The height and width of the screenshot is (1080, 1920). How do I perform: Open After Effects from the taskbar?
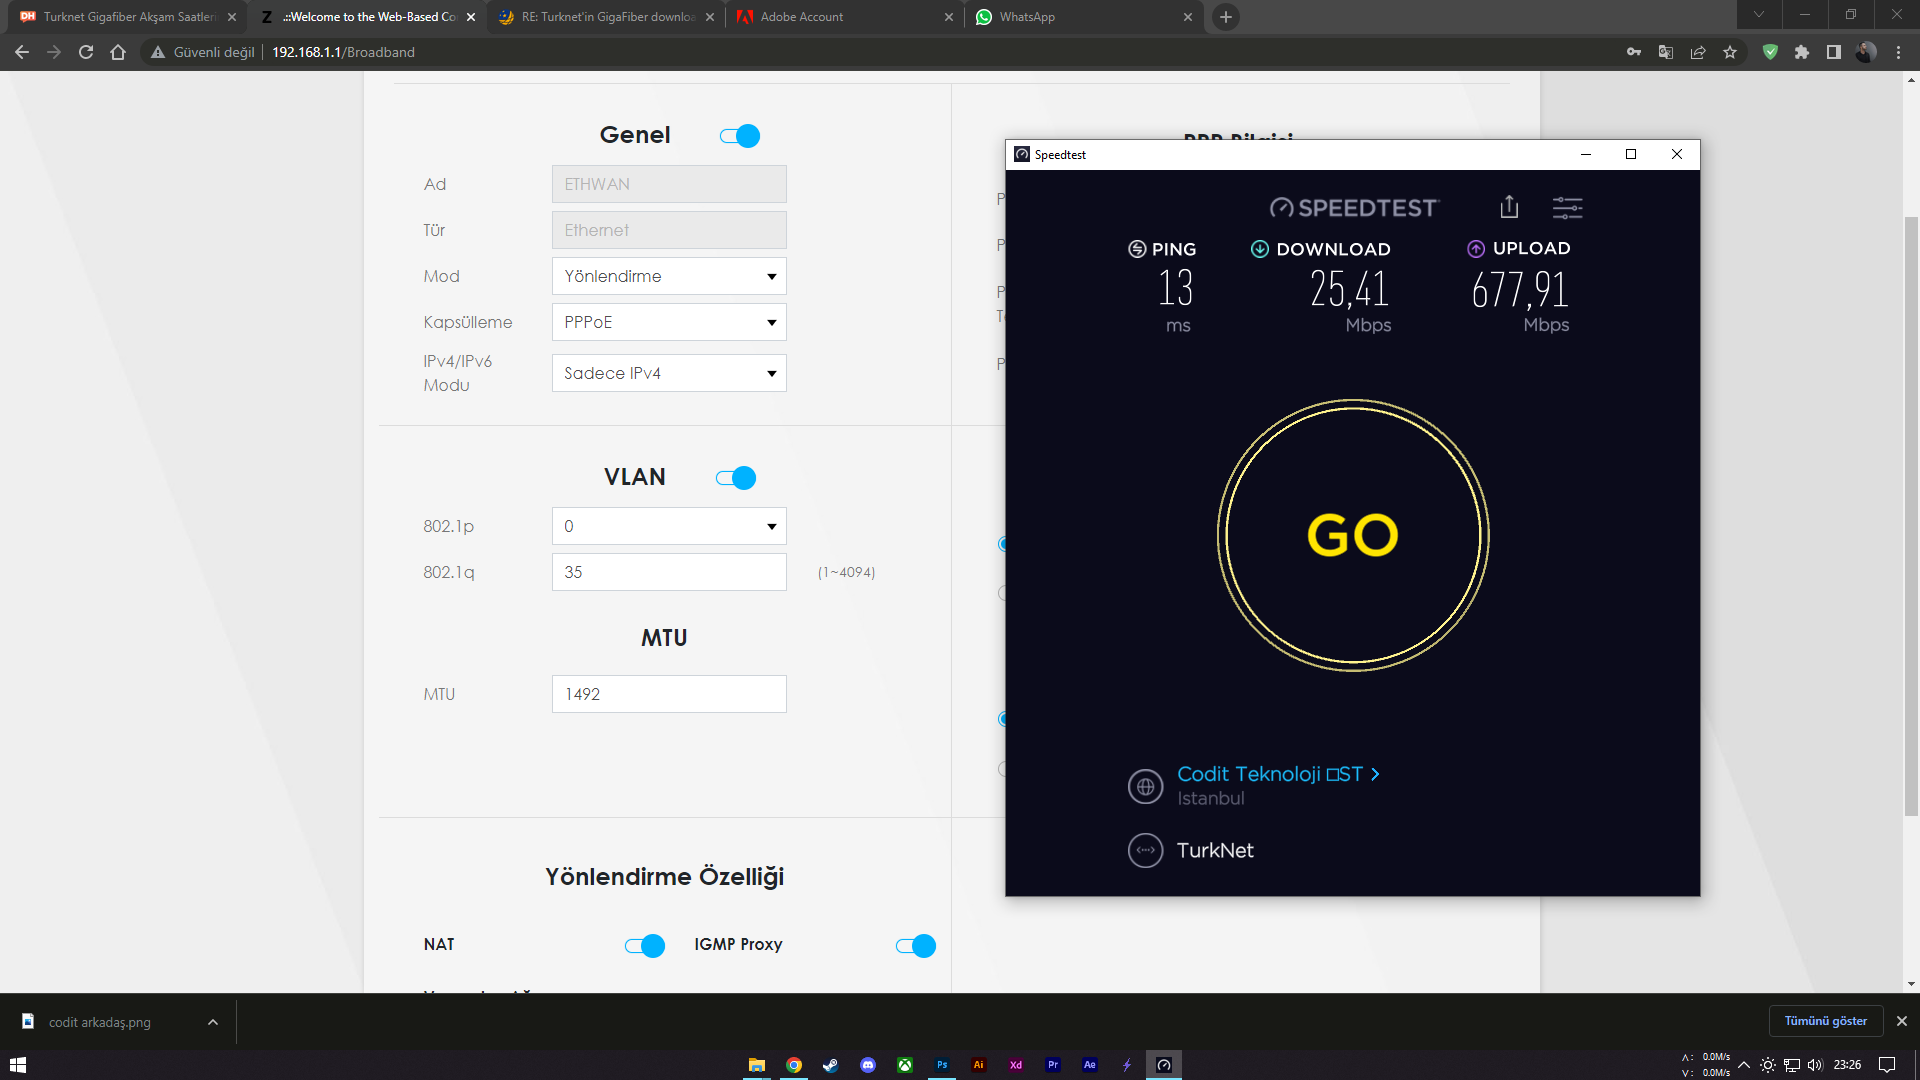click(x=1090, y=1065)
